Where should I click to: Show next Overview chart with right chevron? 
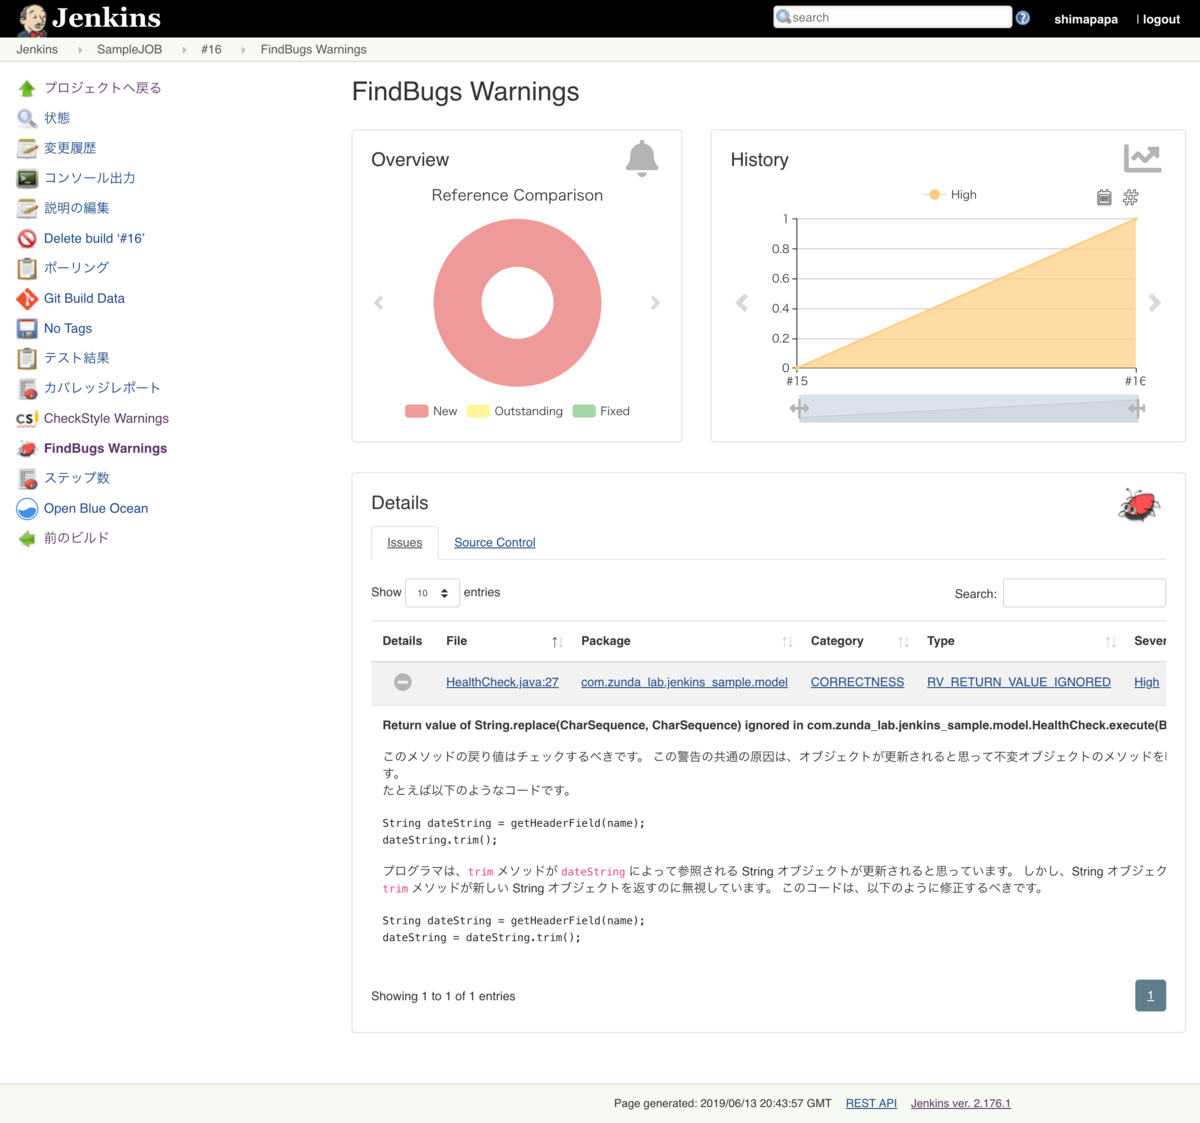coord(655,303)
